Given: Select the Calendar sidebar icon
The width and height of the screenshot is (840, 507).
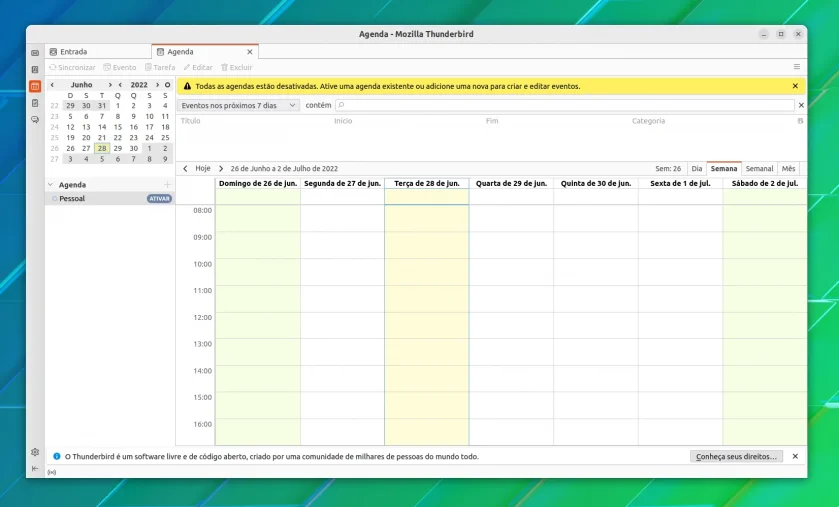Looking at the screenshot, I should point(35,86).
